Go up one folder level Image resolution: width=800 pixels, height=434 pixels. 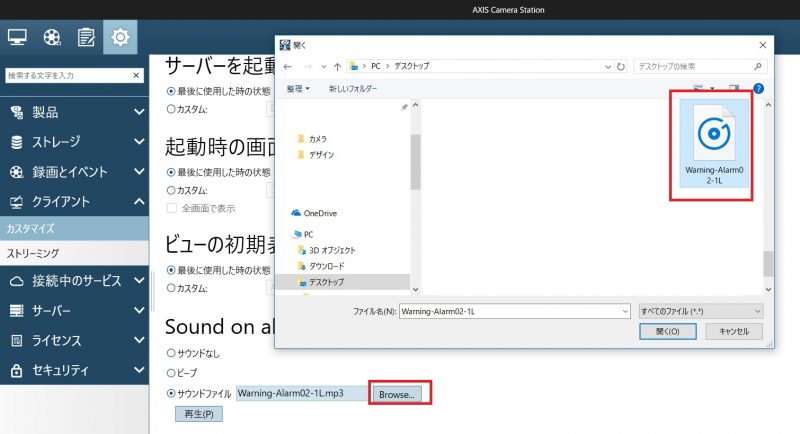(337, 66)
